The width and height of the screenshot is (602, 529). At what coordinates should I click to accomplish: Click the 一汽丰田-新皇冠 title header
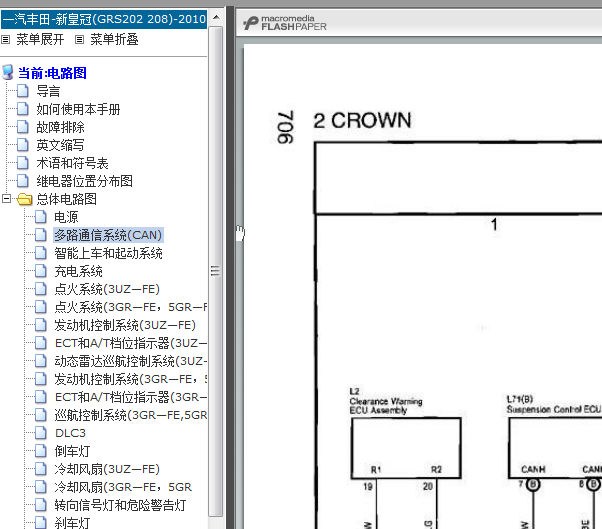tap(104, 19)
